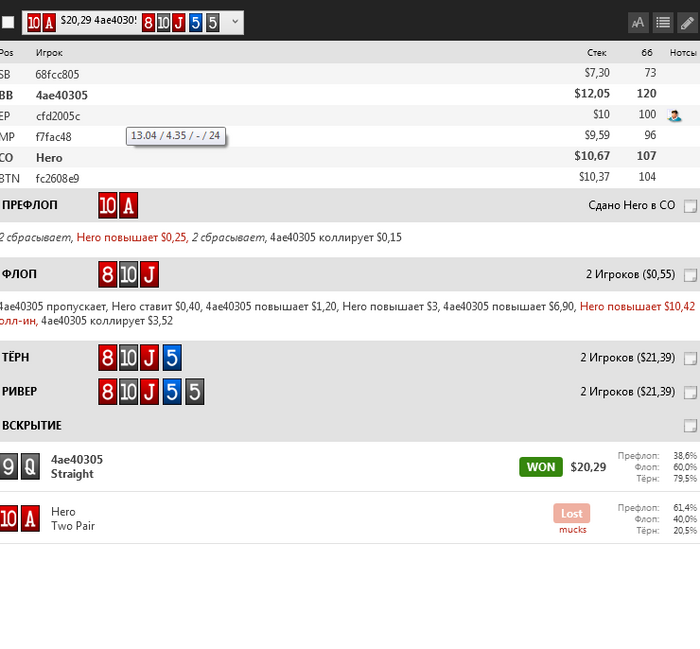The width and height of the screenshot is (700, 649).
Task: Click the ТЁРН section label
Action: pyautogui.click(x=16, y=358)
